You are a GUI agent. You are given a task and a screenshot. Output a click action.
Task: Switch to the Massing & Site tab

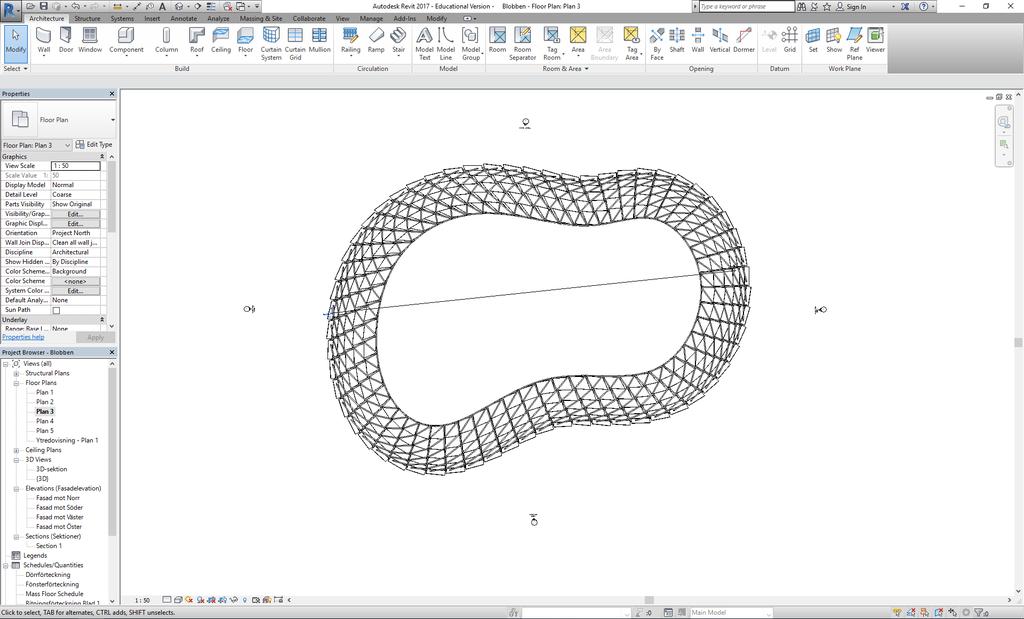pyautogui.click(x=261, y=18)
